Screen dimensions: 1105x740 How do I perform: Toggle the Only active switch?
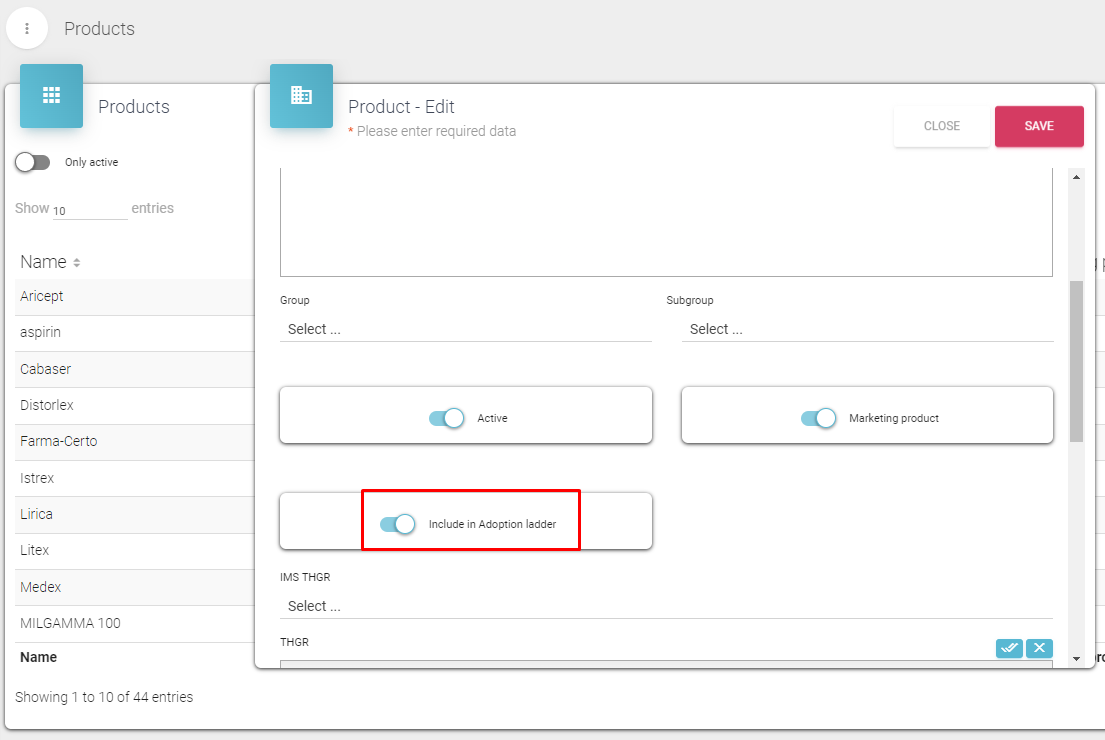point(33,162)
